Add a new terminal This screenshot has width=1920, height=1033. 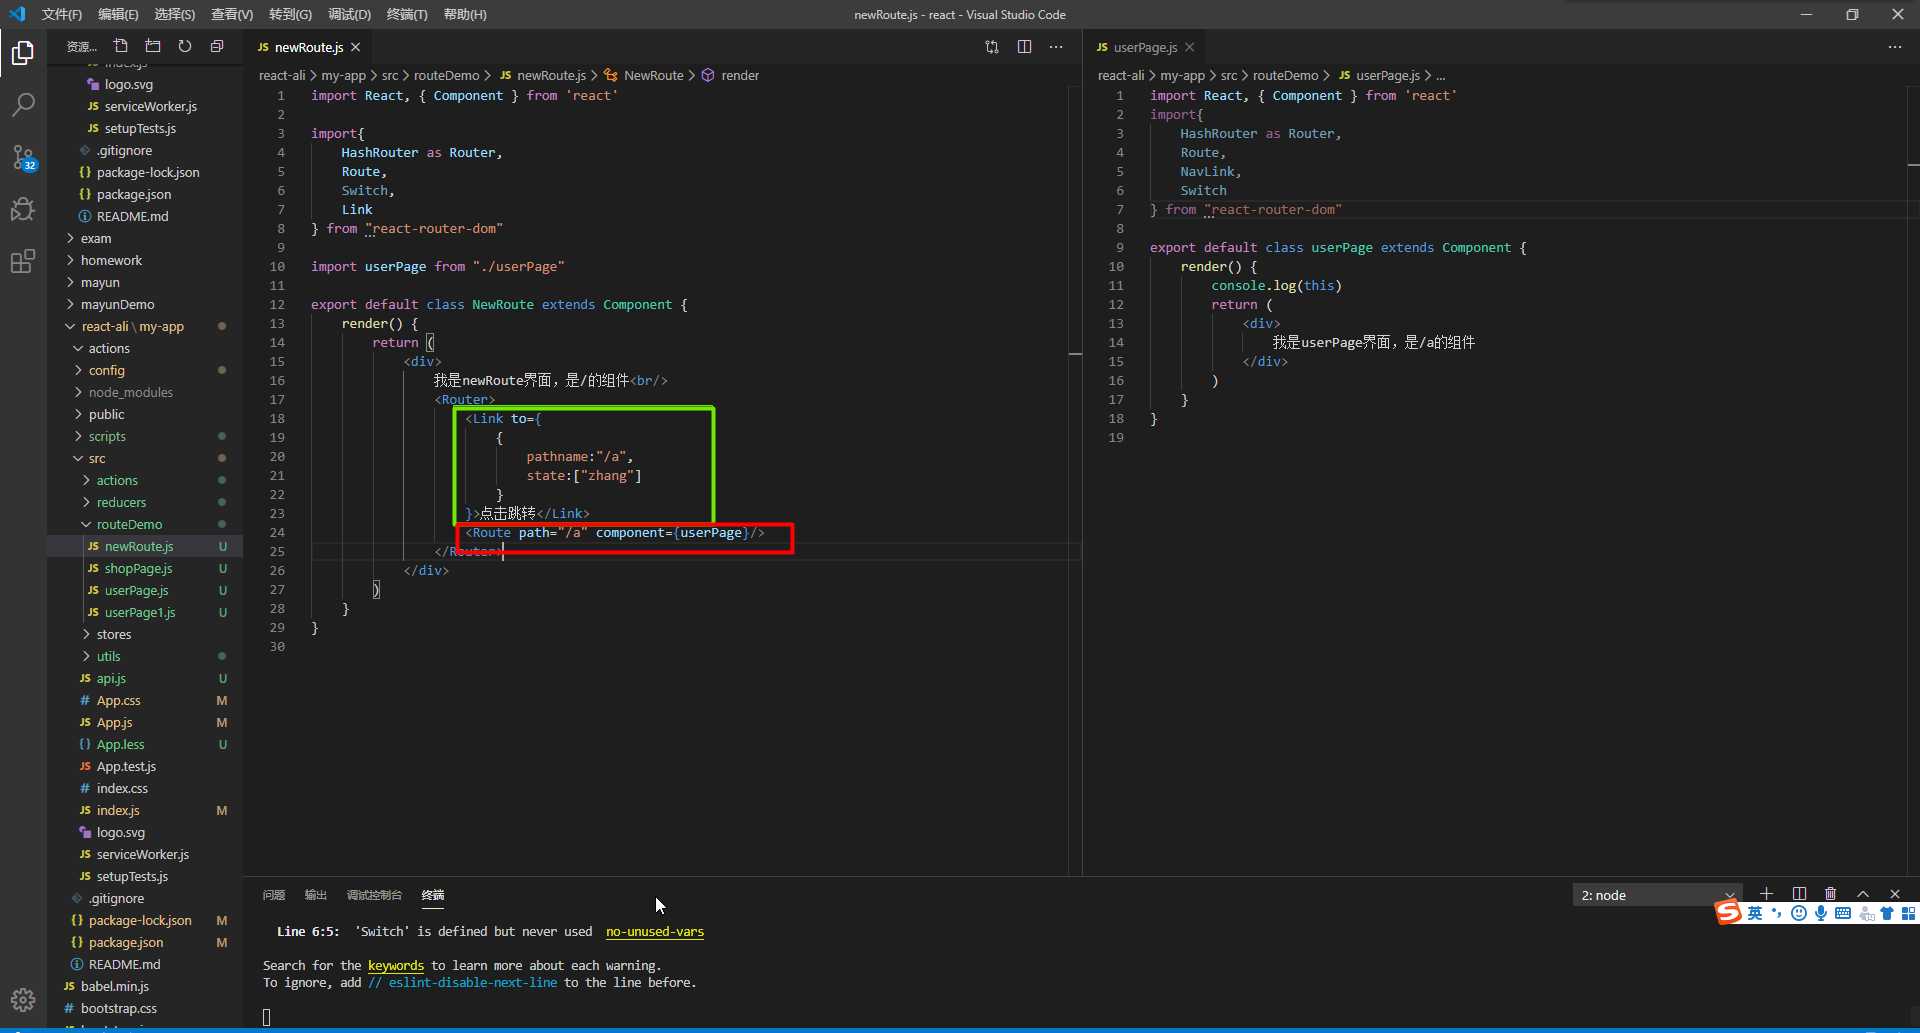click(1767, 894)
